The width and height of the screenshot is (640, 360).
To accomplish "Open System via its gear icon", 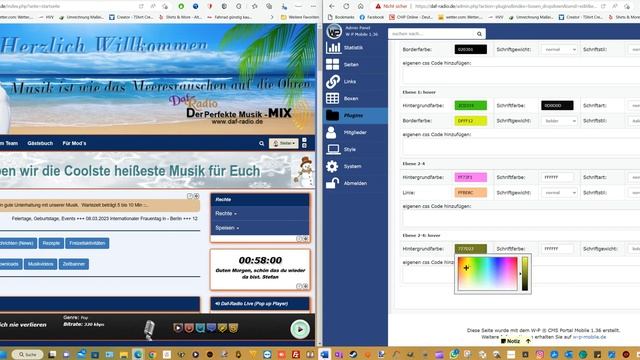I will click(332, 166).
